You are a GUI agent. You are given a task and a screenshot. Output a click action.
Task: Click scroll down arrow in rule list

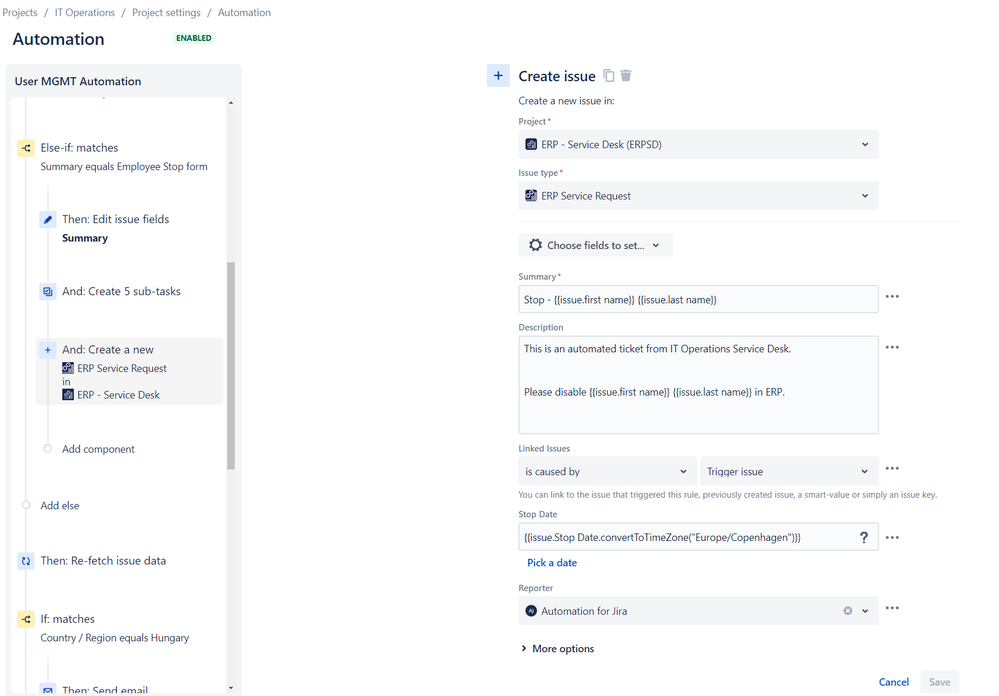tap(231, 688)
